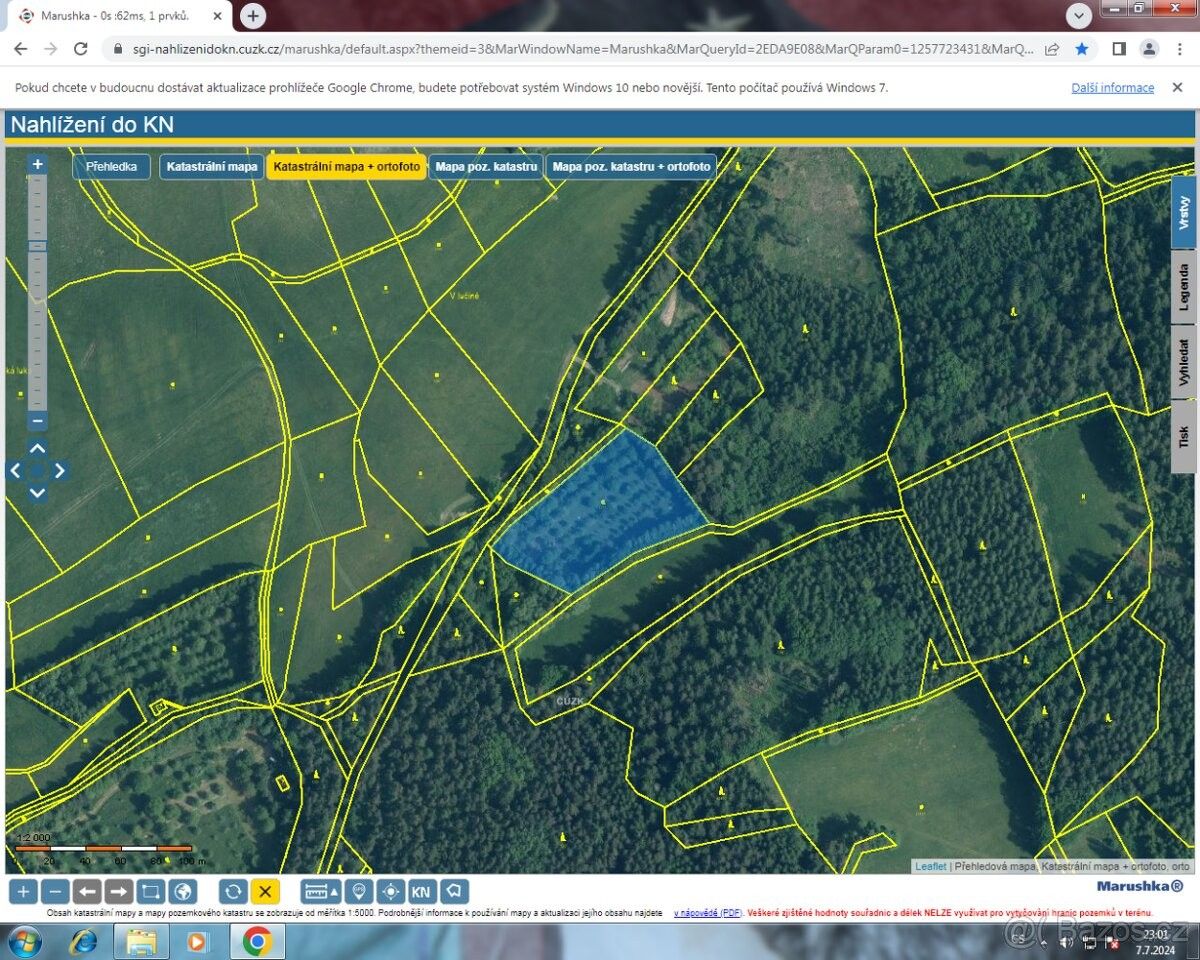Switch to Katastrální mapa layer
The image size is (1200, 960).
[x=212, y=167]
